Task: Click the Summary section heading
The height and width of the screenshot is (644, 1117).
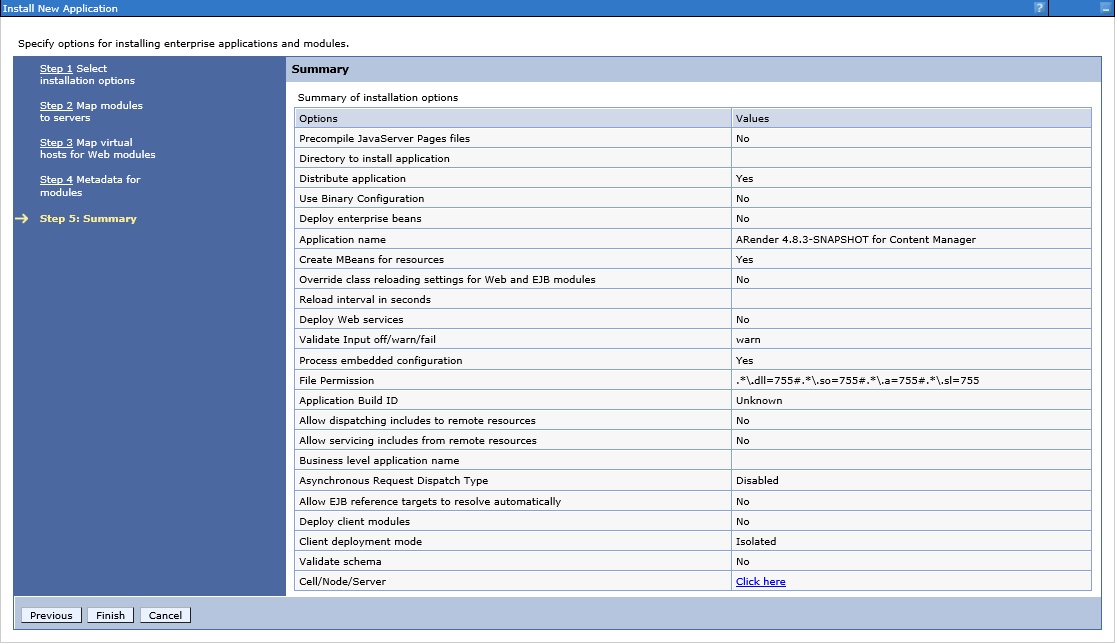Action: point(320,70)
